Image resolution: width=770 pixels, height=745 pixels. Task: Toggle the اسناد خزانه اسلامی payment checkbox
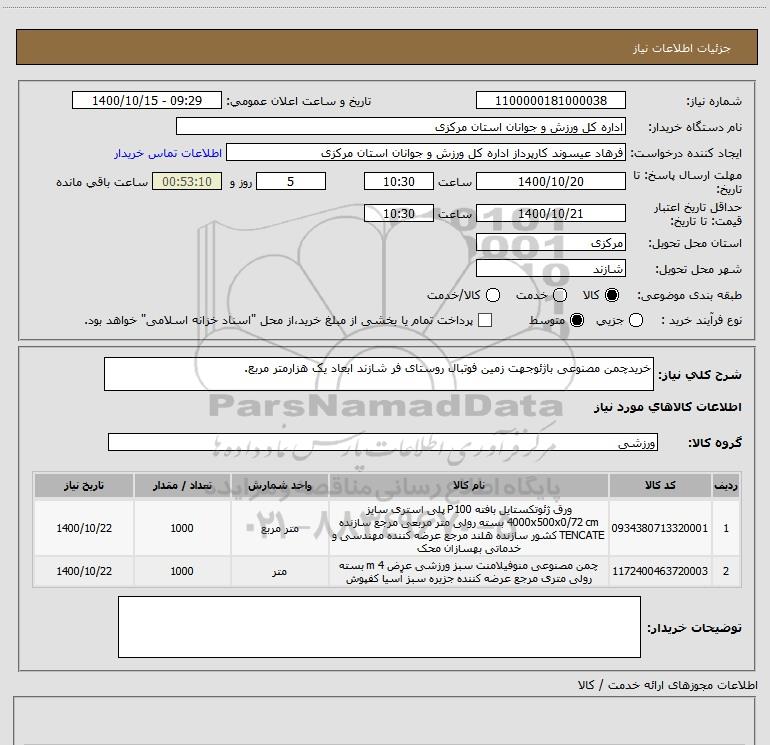pos(485,320)
